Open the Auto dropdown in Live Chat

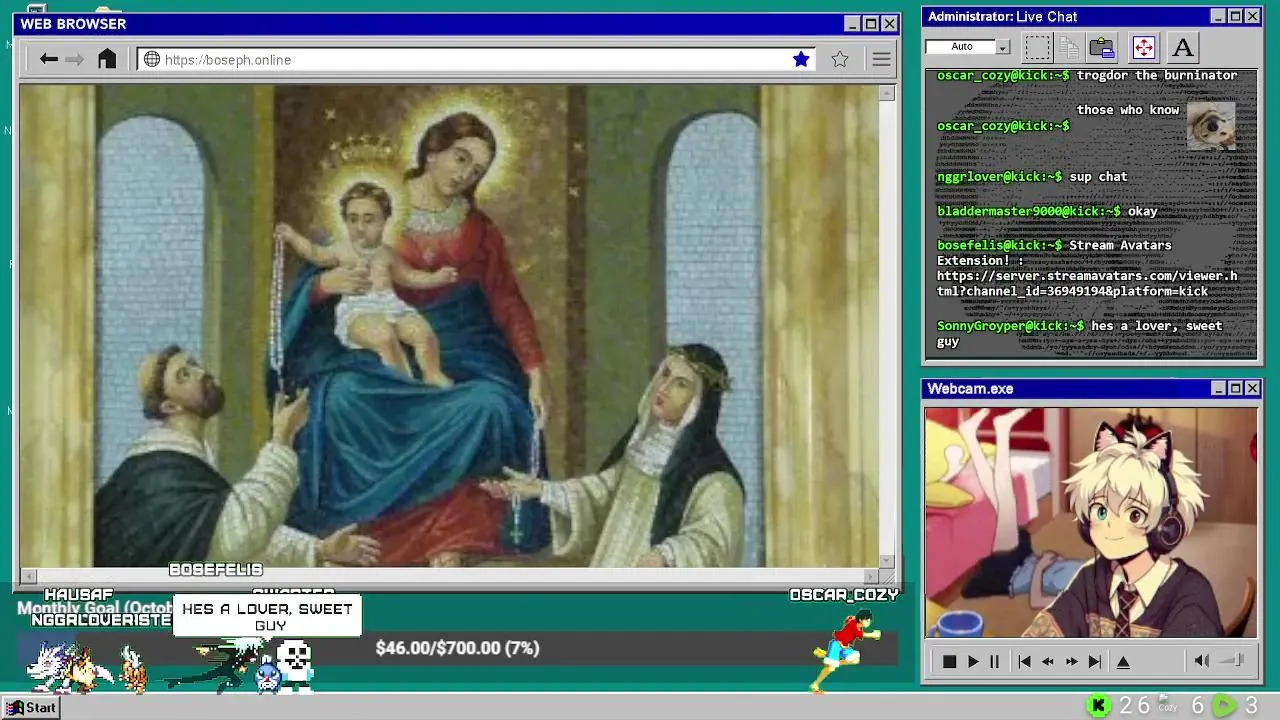click(x=1003, y=47)
